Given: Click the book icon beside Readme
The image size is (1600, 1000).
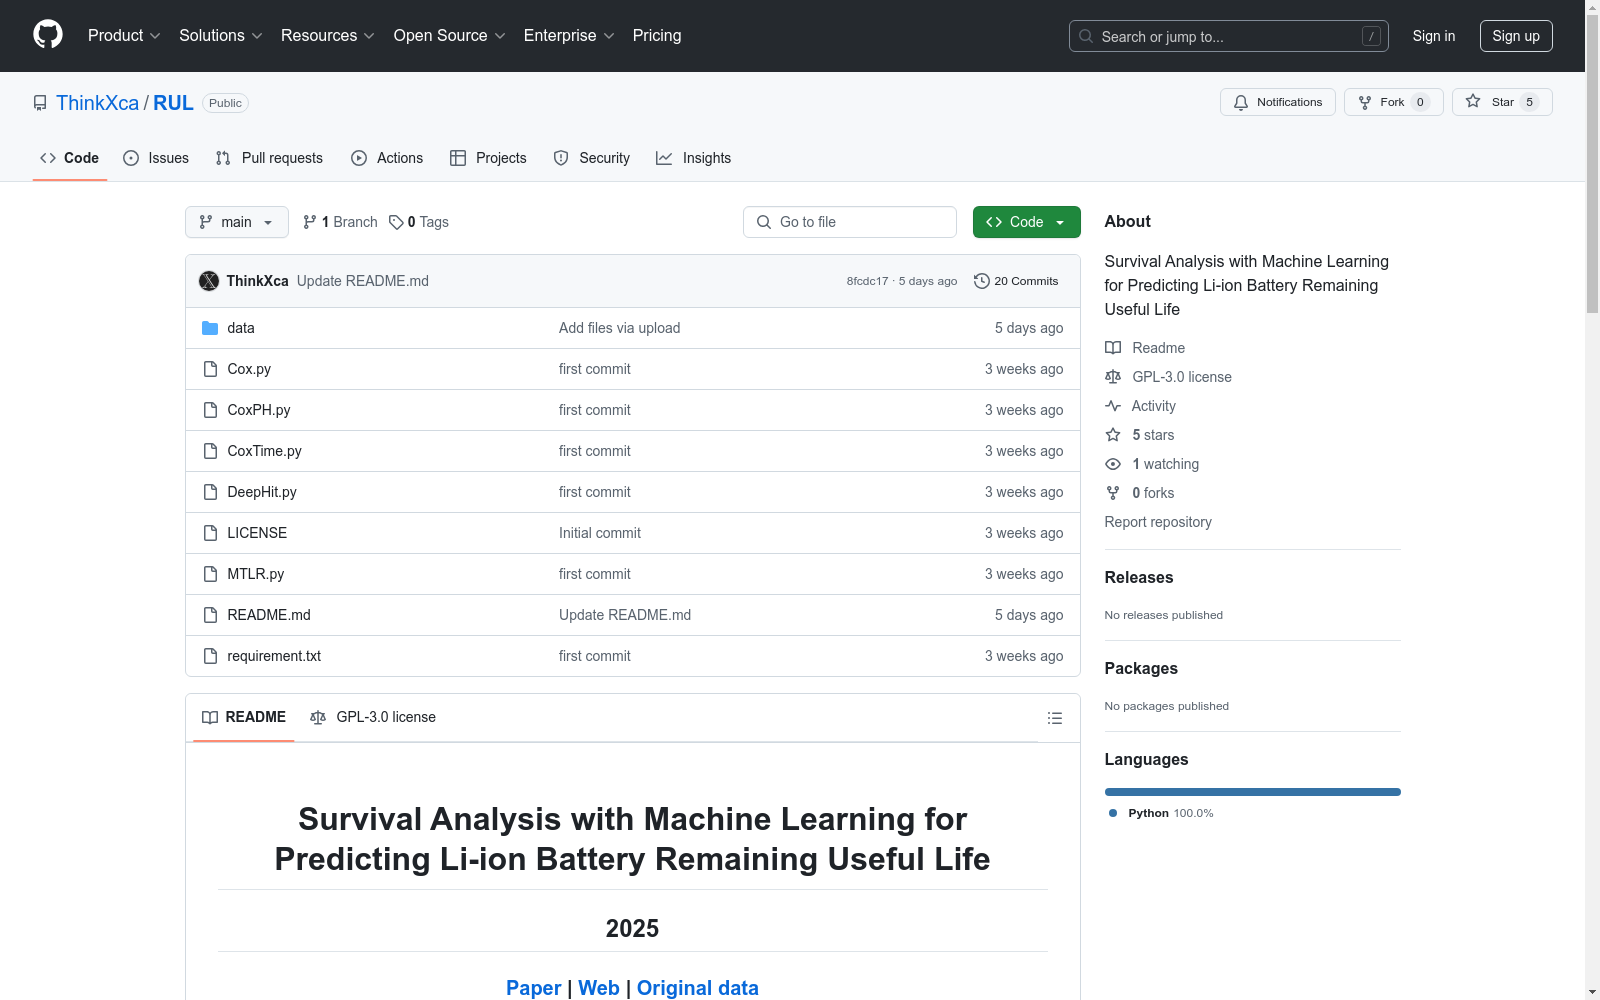Looking at the screenshot, I should (1113, 348).
